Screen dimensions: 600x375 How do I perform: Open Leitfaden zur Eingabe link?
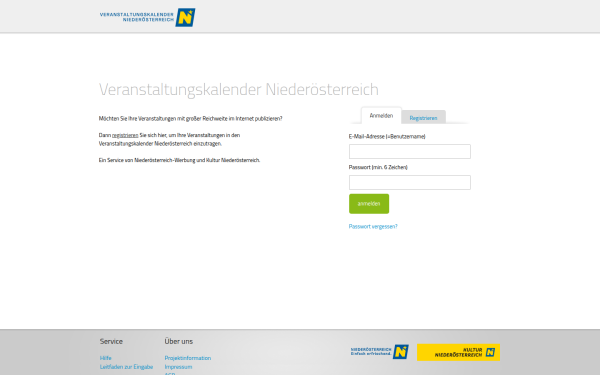click(x=126, y=367)
